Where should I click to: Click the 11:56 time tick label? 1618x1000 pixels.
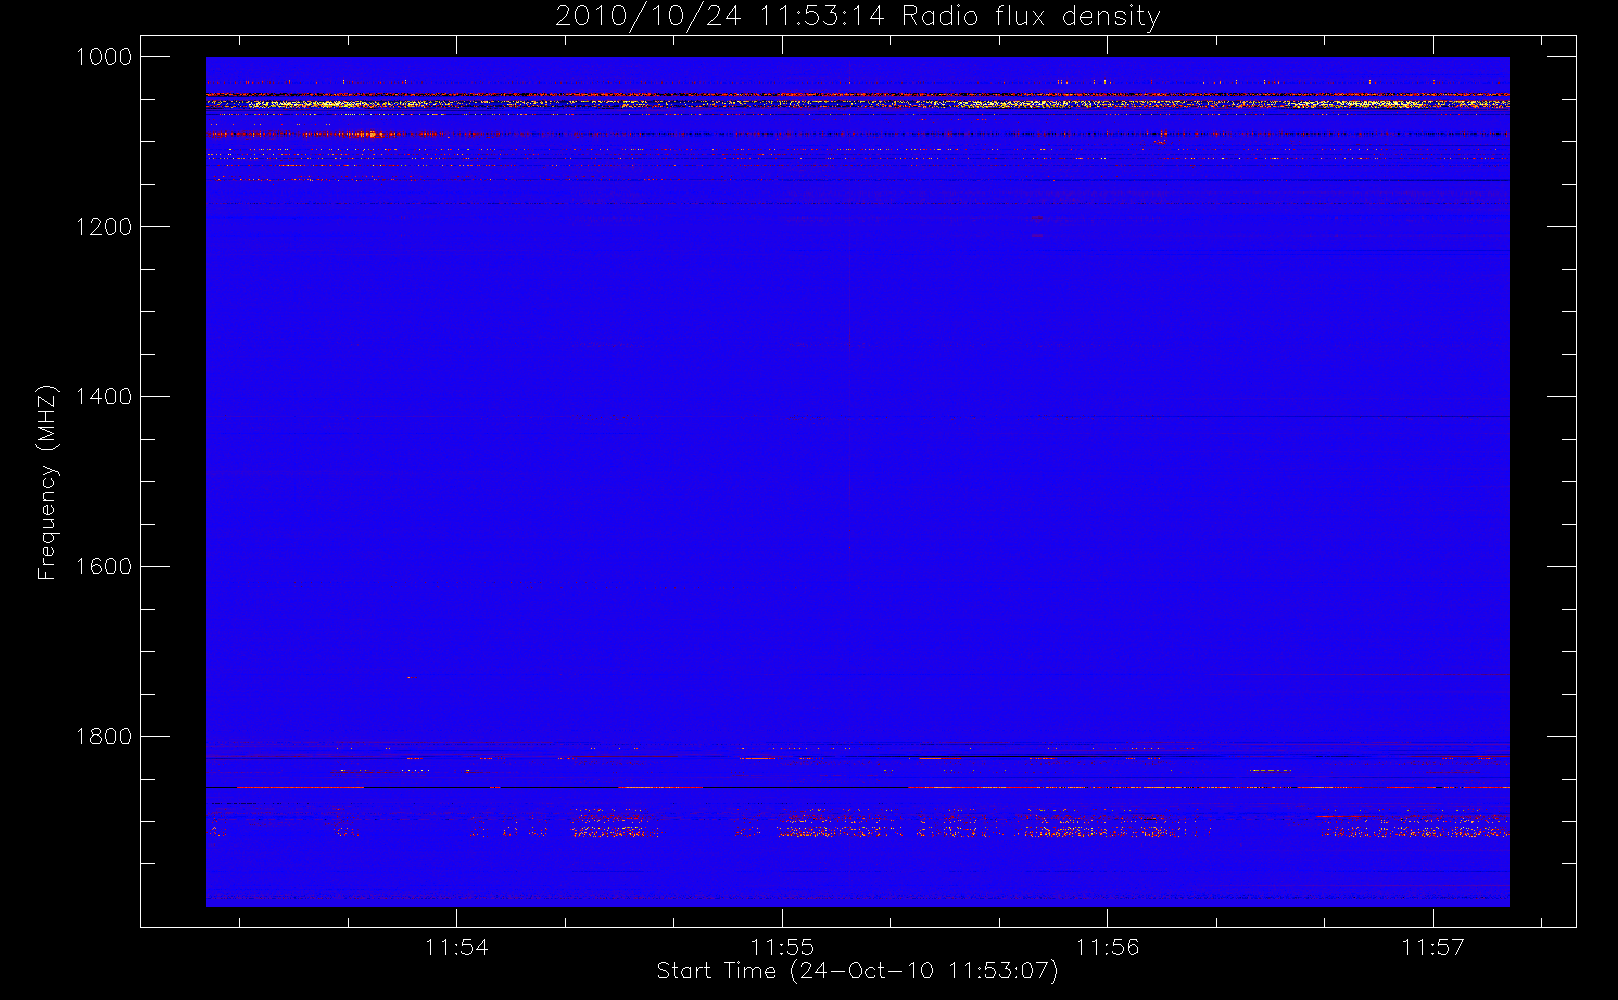click(x=1108, y=947)
